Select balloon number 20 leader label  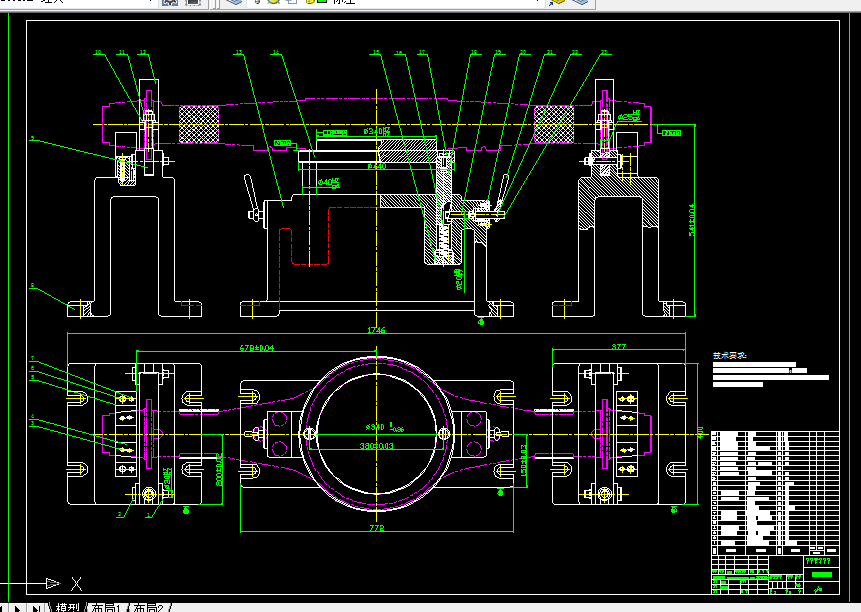coord(523,52)
